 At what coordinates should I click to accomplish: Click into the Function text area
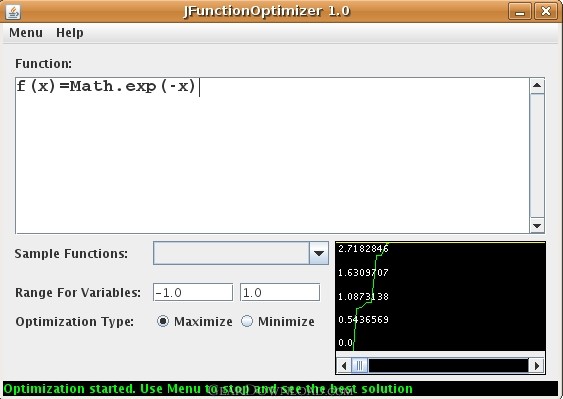pyautogui.click(x=273, y=155)
